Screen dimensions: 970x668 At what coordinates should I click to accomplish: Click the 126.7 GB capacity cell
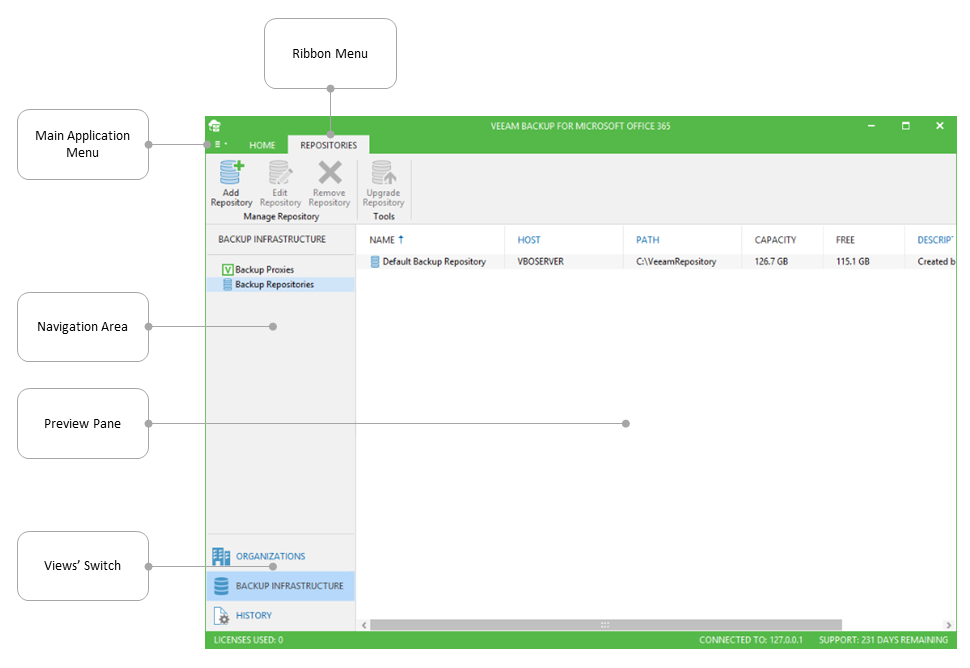point(771,262)
